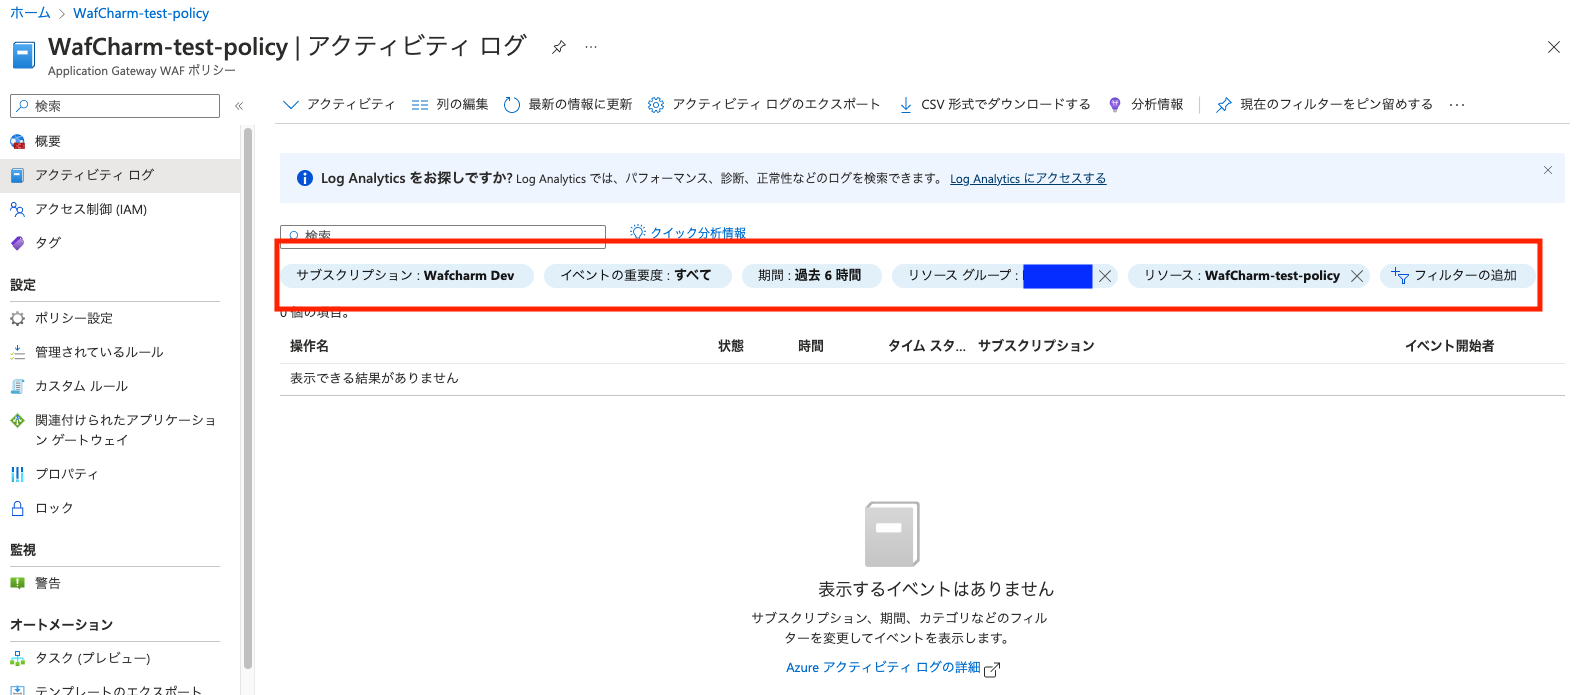Image resolution: width=1578 pixels, height=695 pixels.
Task: Close the activity log blade
Action: (x=1553, y=47)
